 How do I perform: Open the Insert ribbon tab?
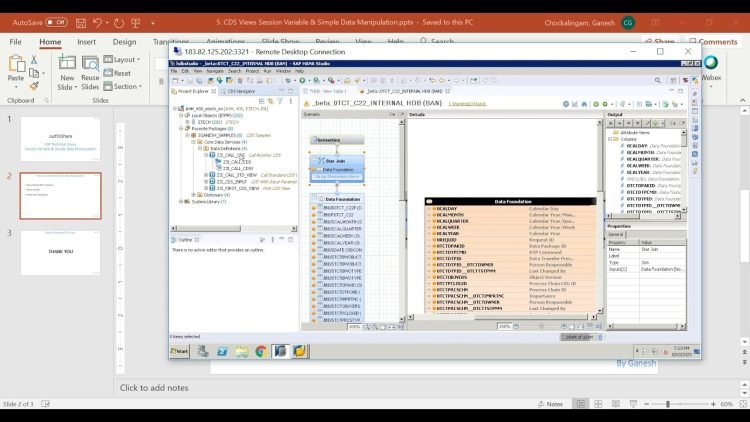[87, 42]
